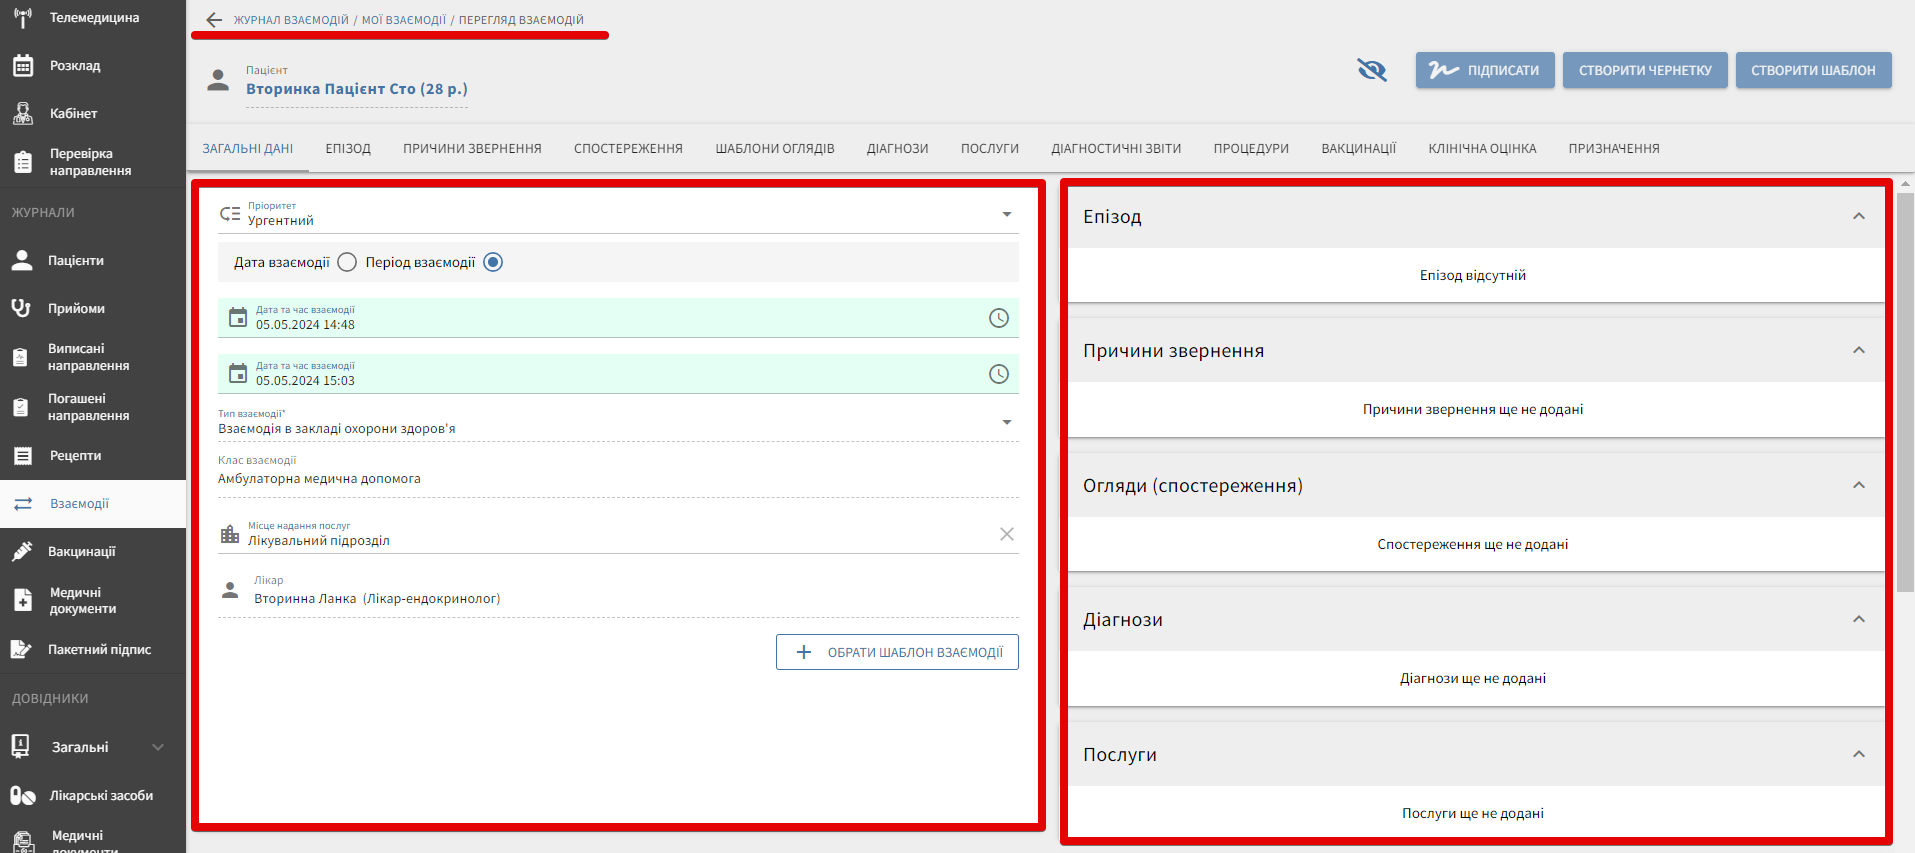Open Вакцинації in the sidebar
This screenshot has width=1915, height=853.
click(x=81, y=551)
